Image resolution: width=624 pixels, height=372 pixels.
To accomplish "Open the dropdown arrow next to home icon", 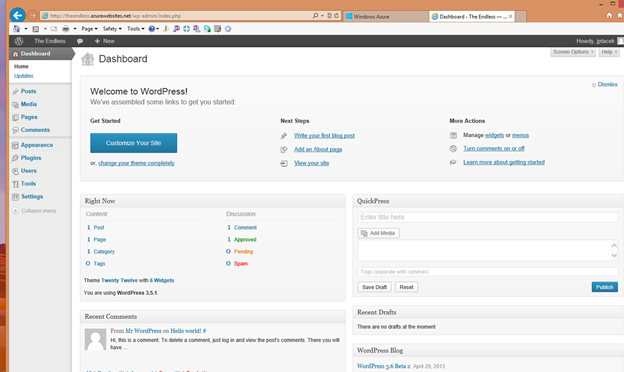I will pyautogui.click(x=26, y=29).
